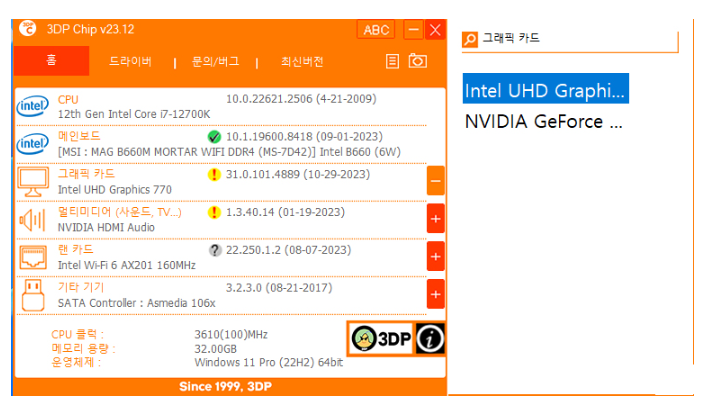Click the 그래픽 카드 label in device list
720x406 pixels.
(86, 174)
